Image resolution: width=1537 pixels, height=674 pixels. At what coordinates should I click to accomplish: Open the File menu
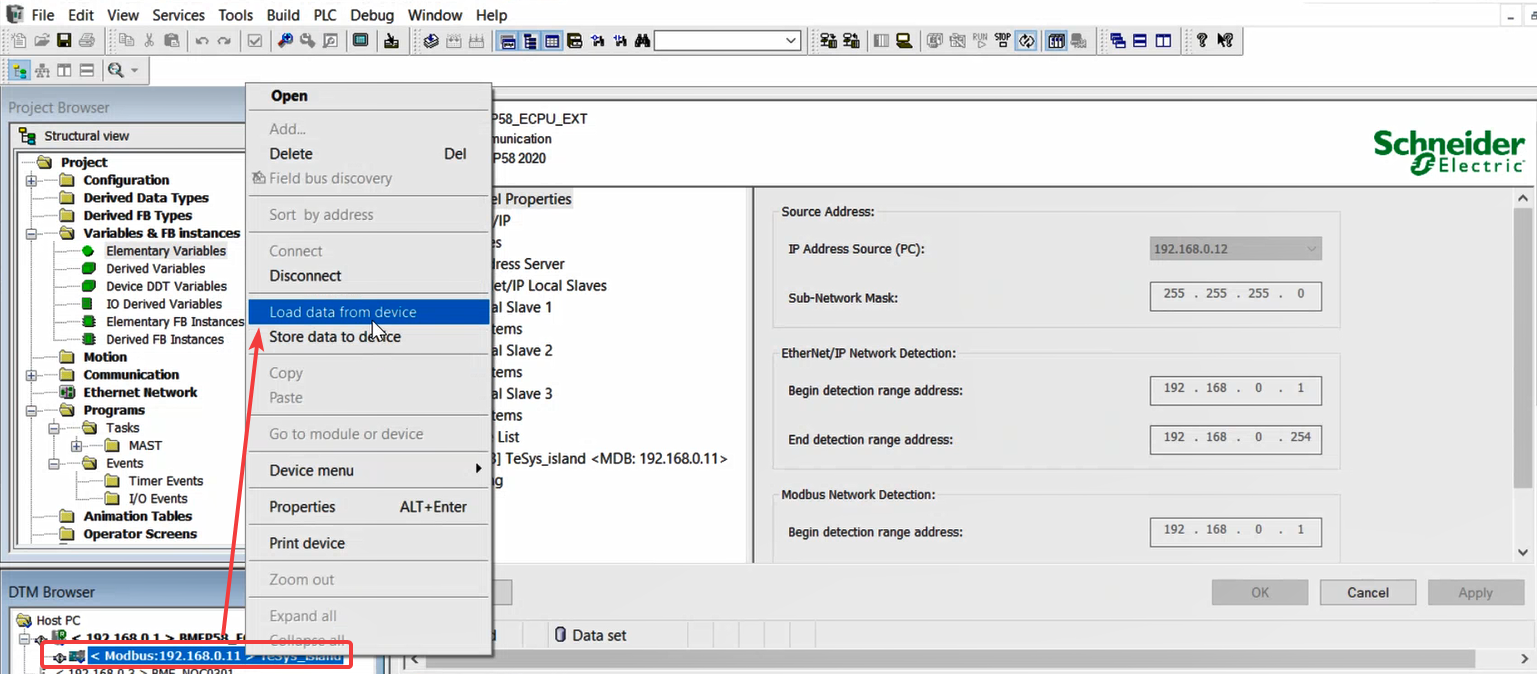click(43, 15)
